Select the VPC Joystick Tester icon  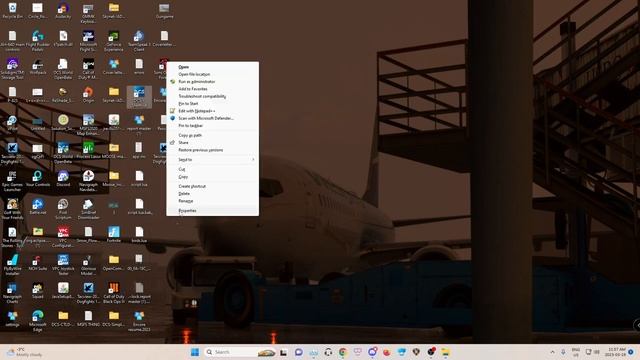(63, 265)
